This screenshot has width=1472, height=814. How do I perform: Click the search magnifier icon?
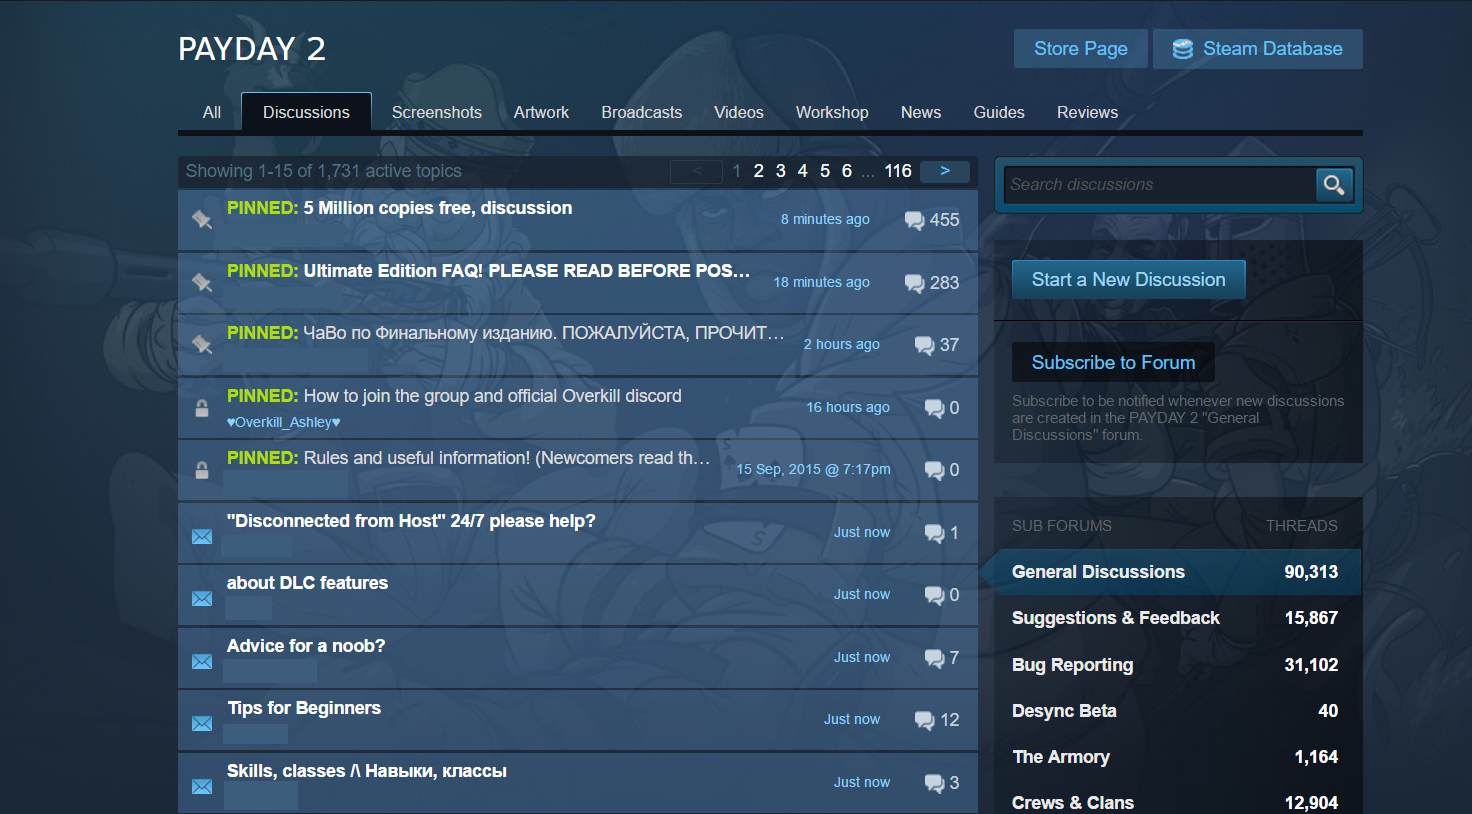point(1334,185)
